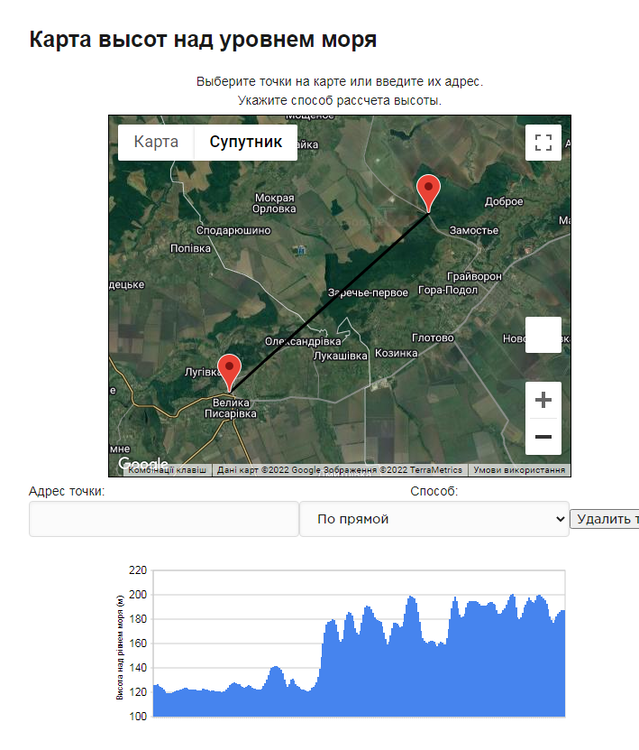Click the Мокрая Орловка place label
639x750 pixels.
click(x=275, y=203)
